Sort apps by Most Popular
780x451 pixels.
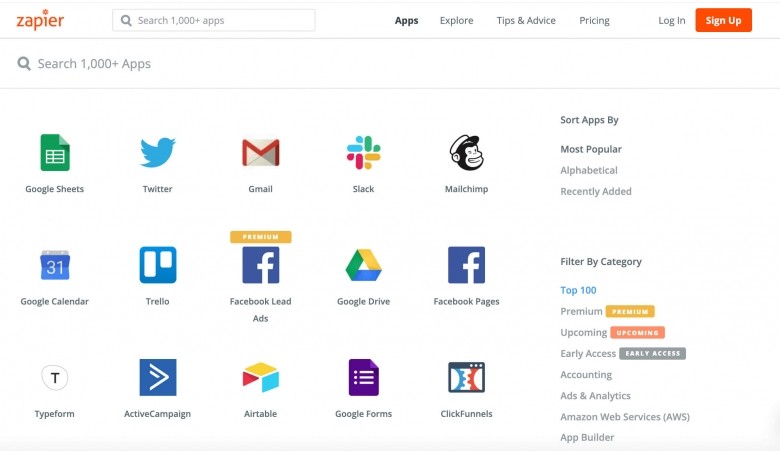[x=591, y=149]
